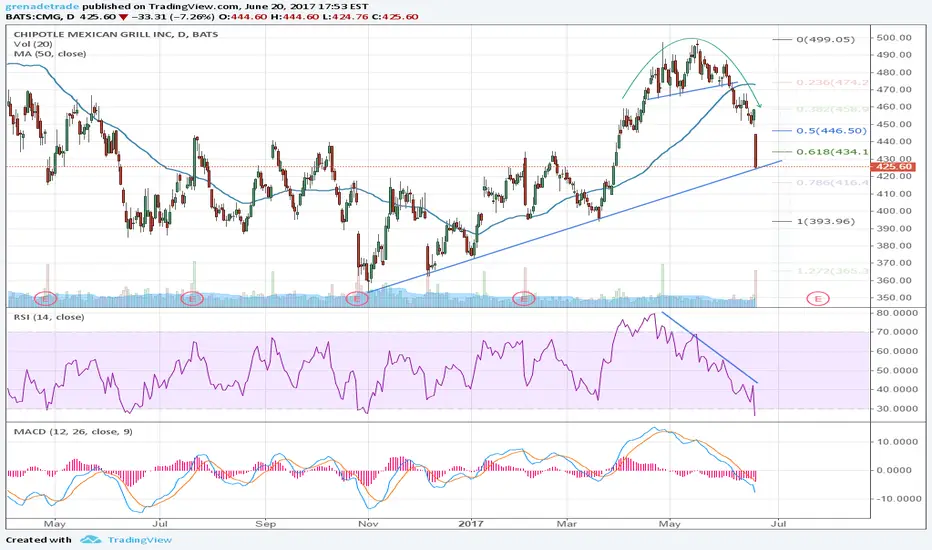Viewport: 932px width, 550px height.
Task: Click the 1(393.96) Fibonacci level label
Action: [x=826, y=221]
